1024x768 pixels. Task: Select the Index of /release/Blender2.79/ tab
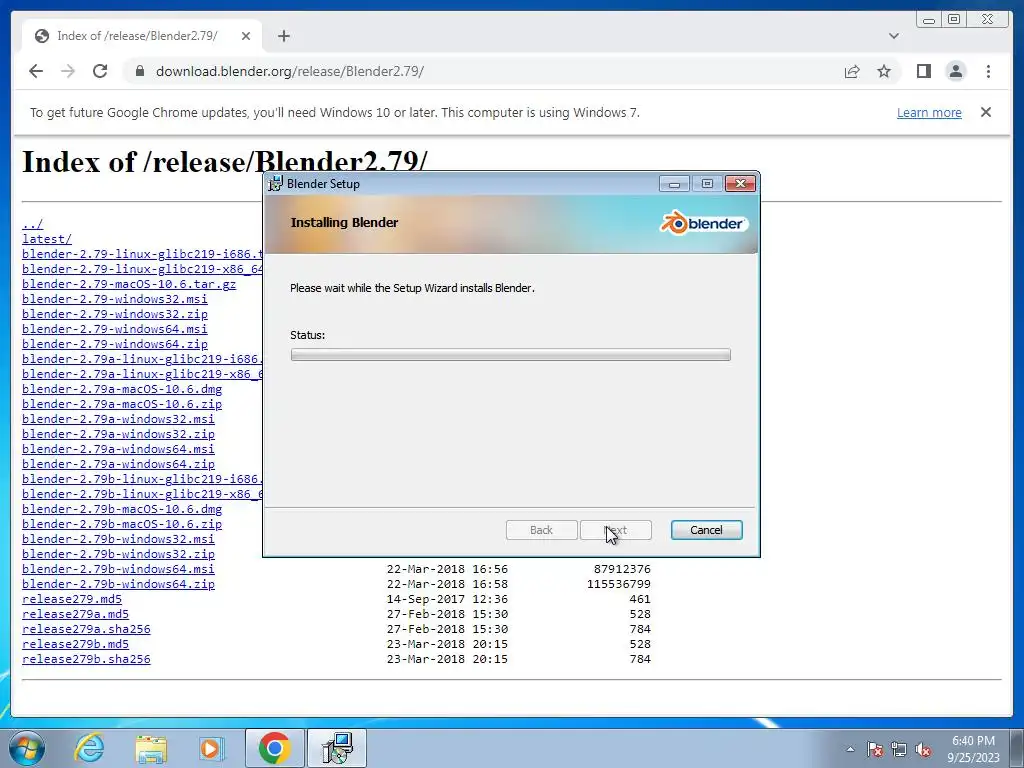click(x=142, y=36)
